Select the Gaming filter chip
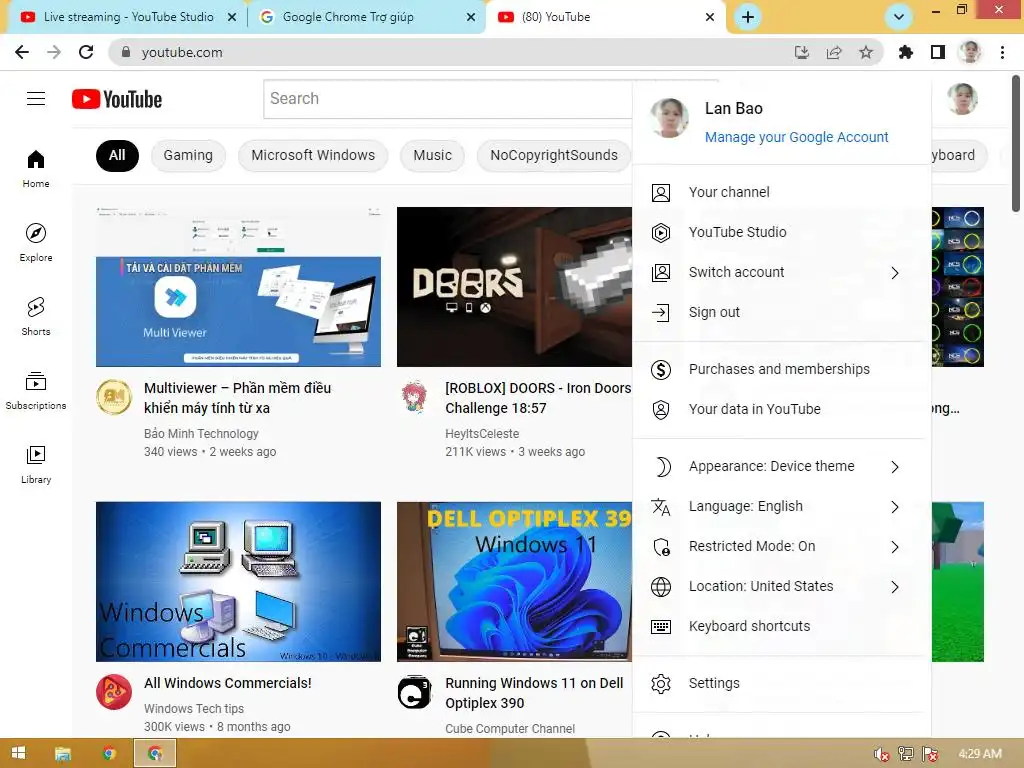The height and width of the screenshot is (768, 1024). tap(188, 155)
